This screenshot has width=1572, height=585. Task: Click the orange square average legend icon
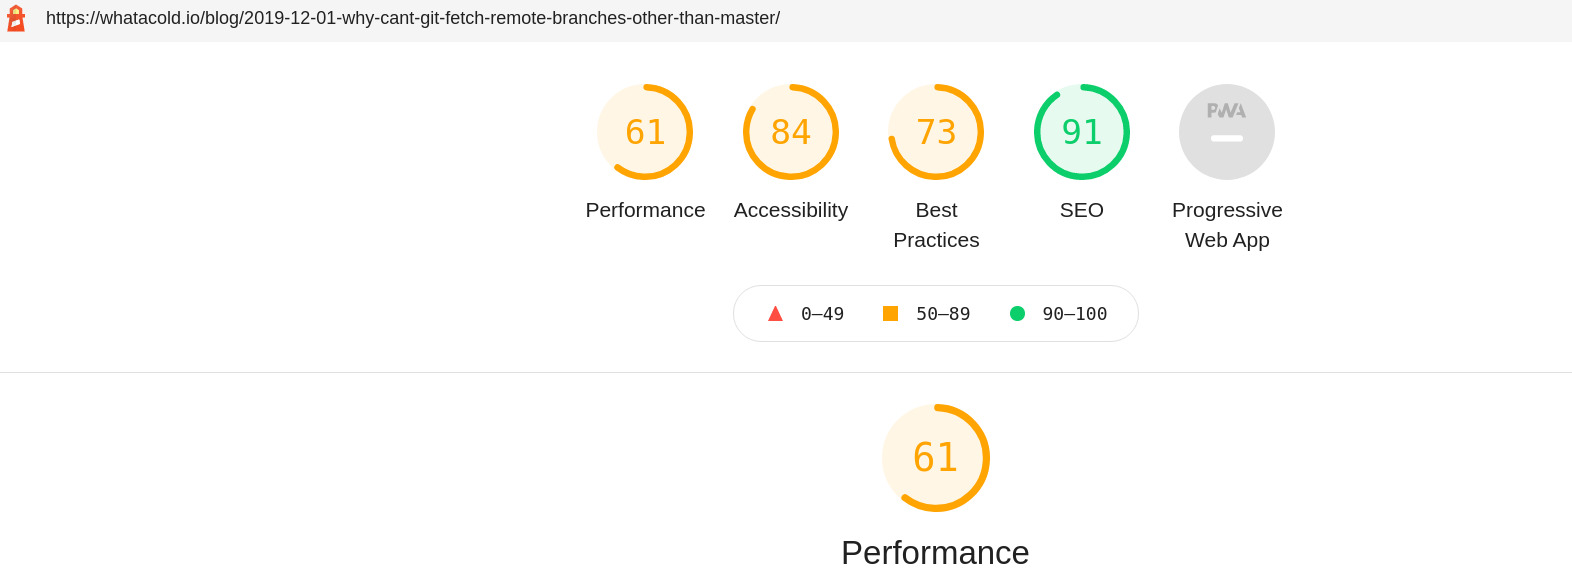(890, 314)
